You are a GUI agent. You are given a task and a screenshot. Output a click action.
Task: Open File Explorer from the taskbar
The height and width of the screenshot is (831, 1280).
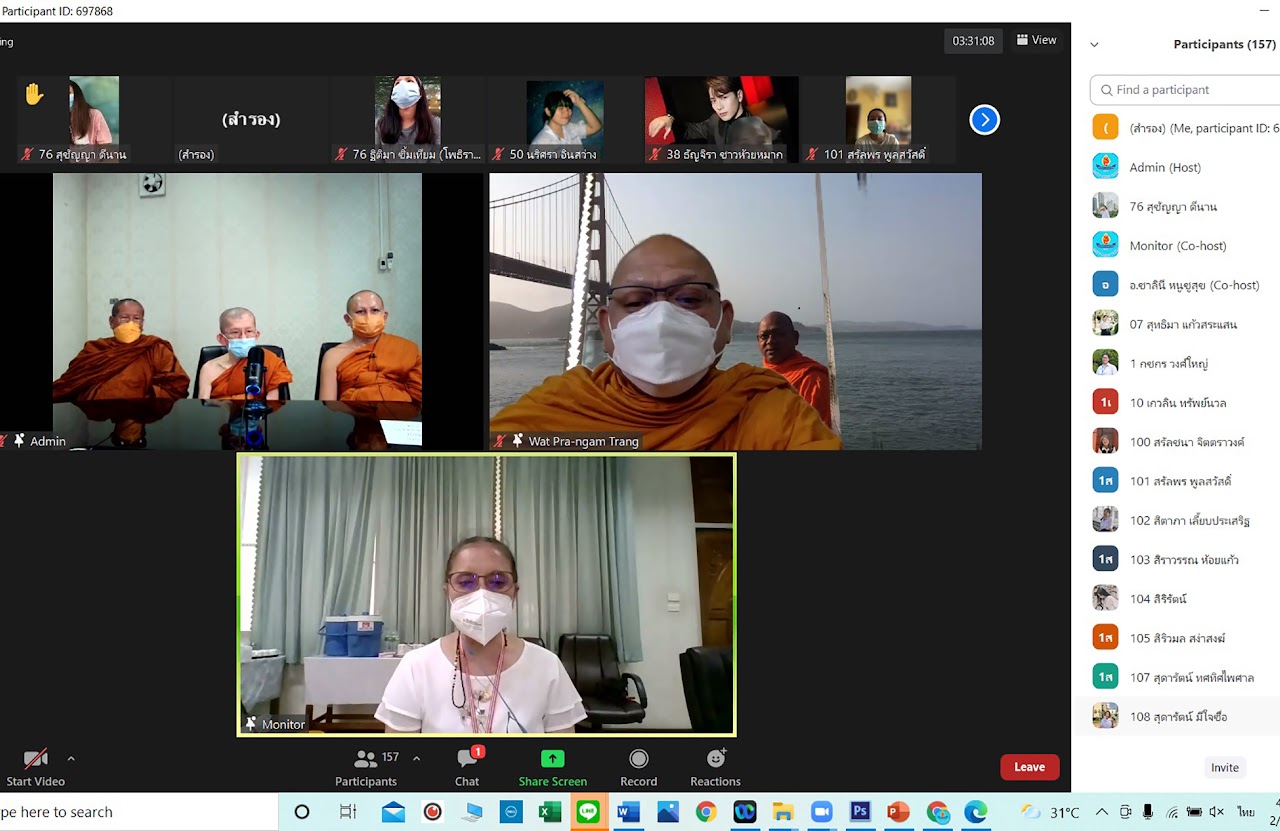point(783,812)
